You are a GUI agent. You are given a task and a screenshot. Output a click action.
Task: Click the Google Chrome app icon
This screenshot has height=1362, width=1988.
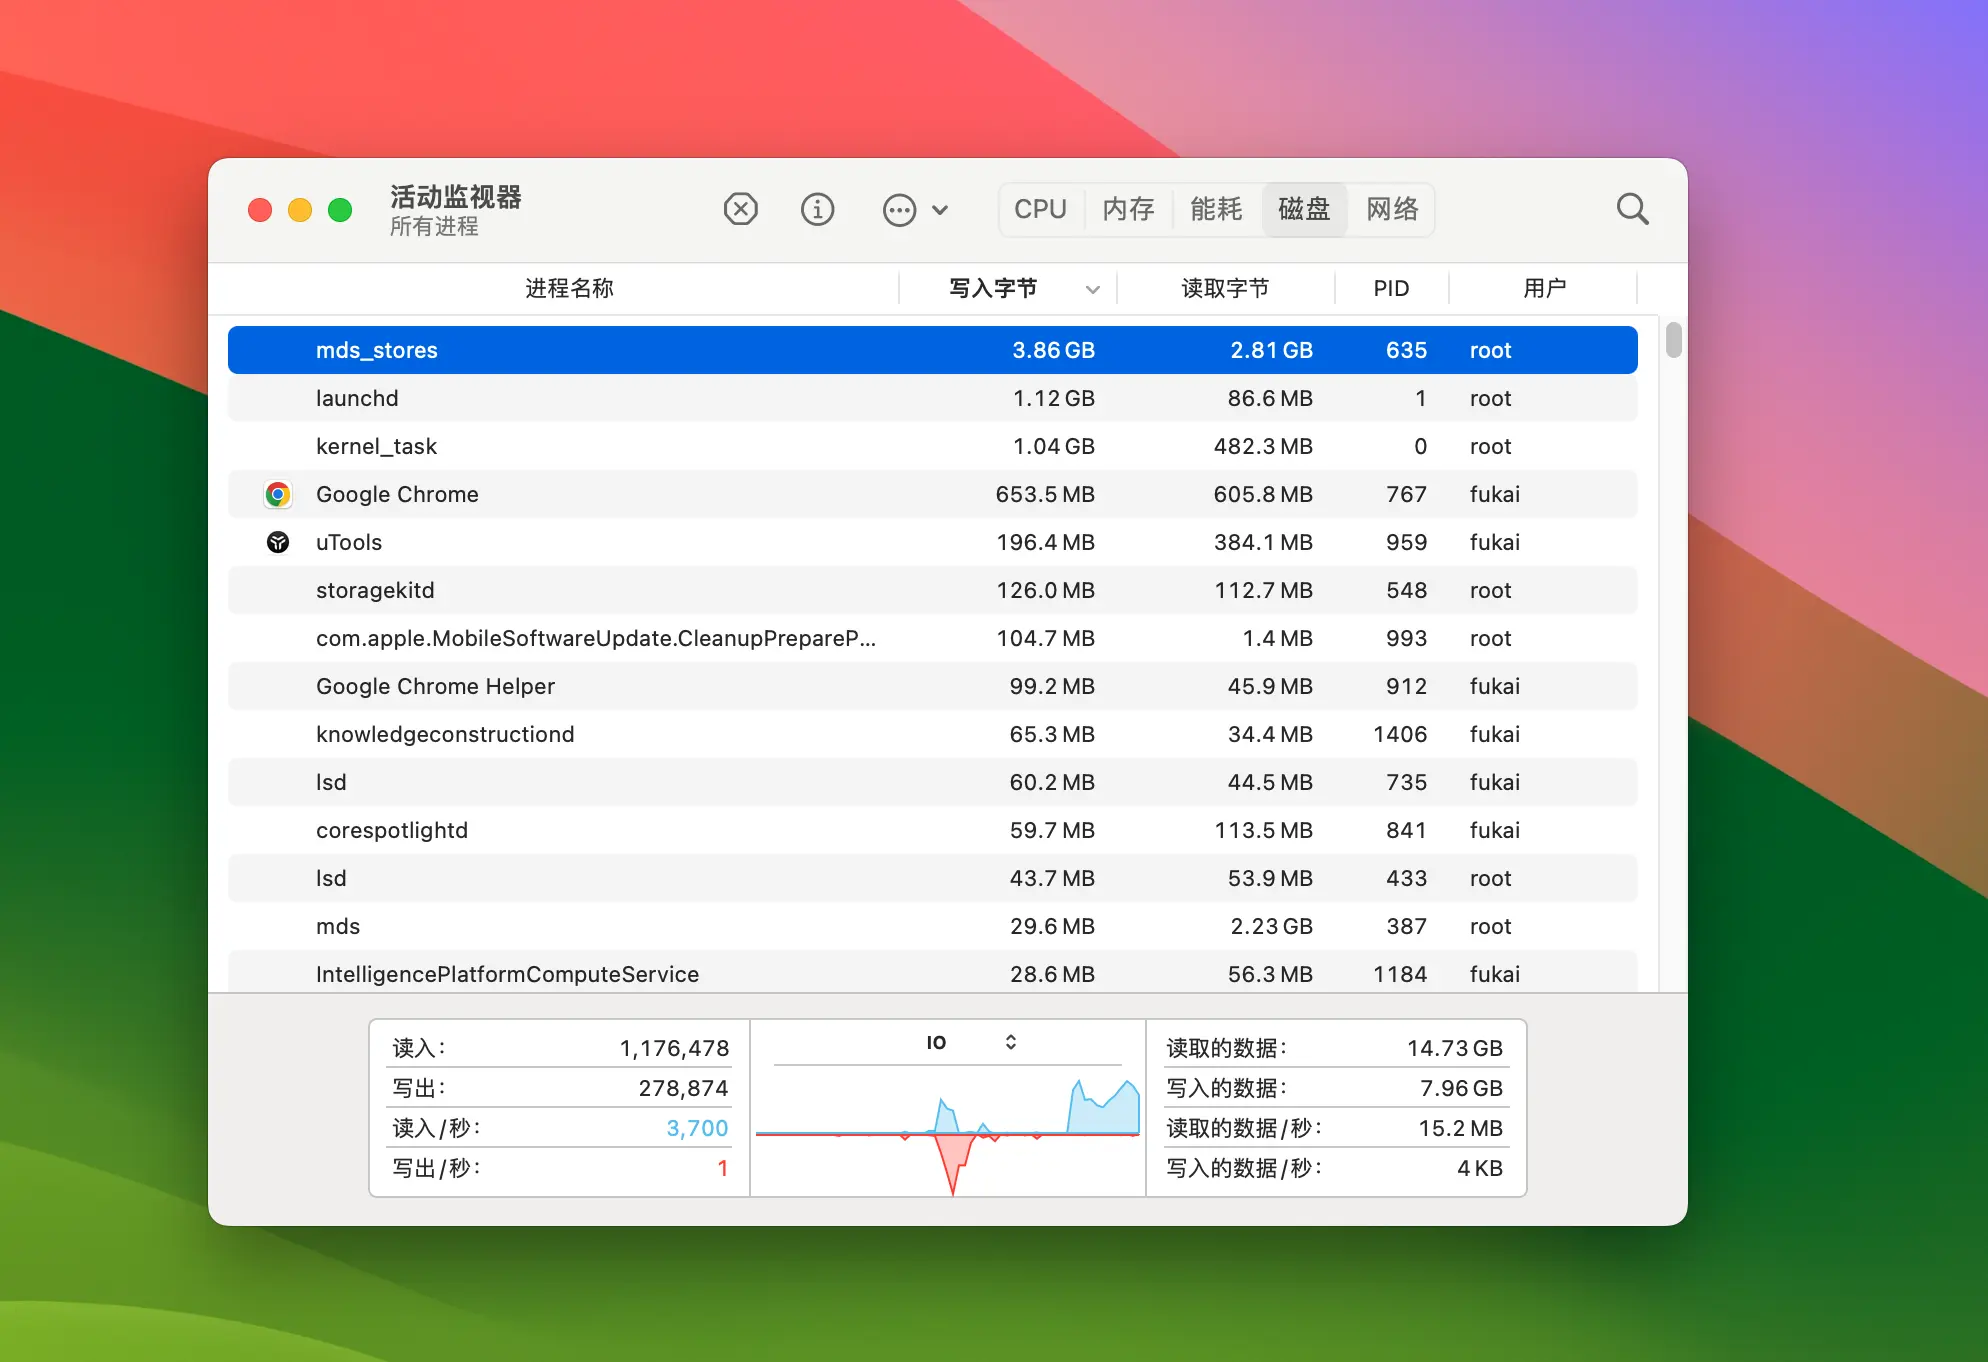click(278, 494)
